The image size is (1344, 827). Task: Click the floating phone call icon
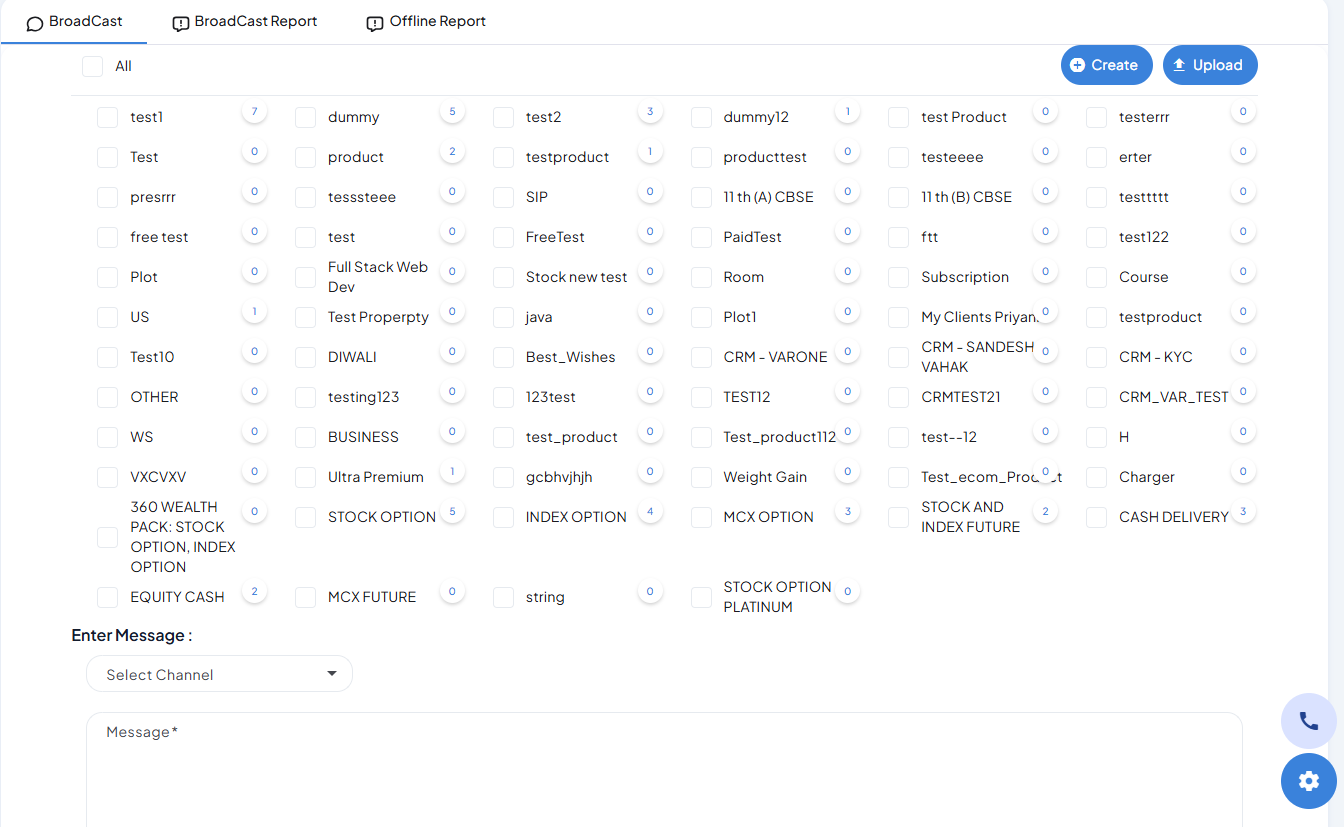point(1308,721)
